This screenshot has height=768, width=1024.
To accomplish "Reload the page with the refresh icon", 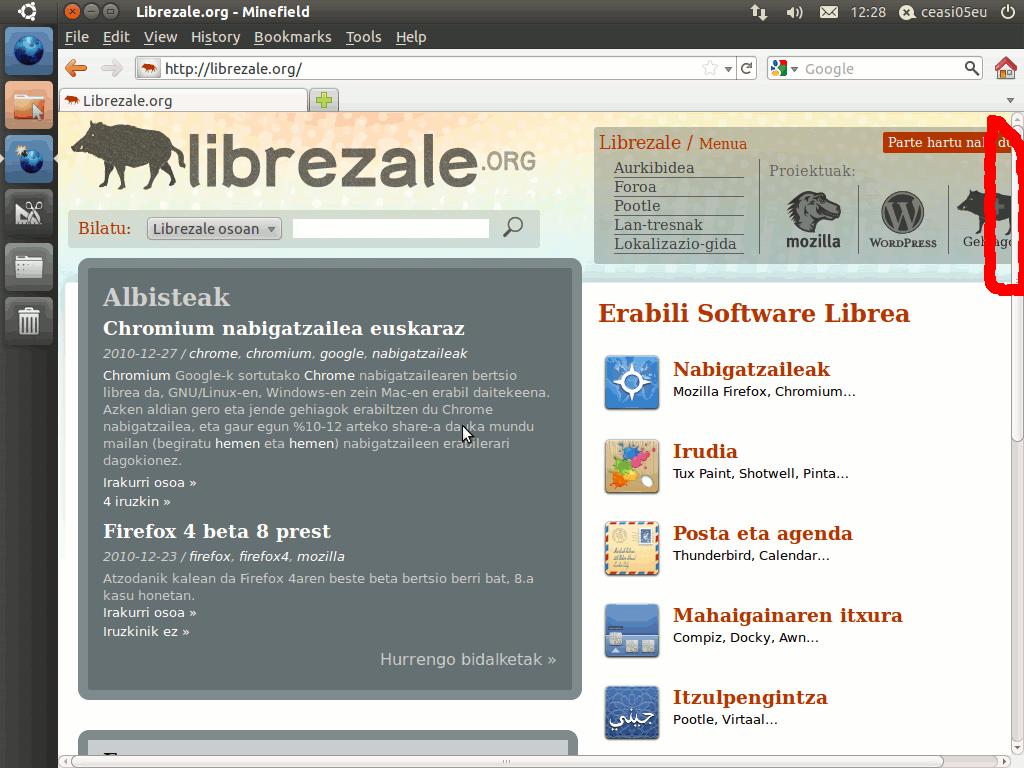I will (x=746, y=68).
